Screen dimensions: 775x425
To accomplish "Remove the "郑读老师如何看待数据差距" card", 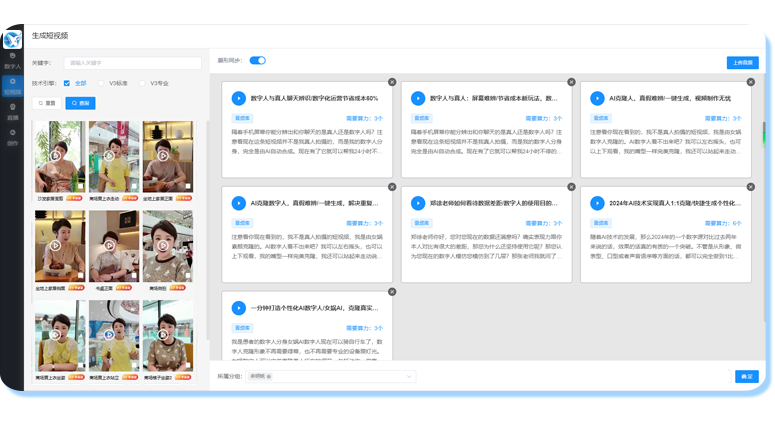I will pyautogui.click(x=571, y=187).
